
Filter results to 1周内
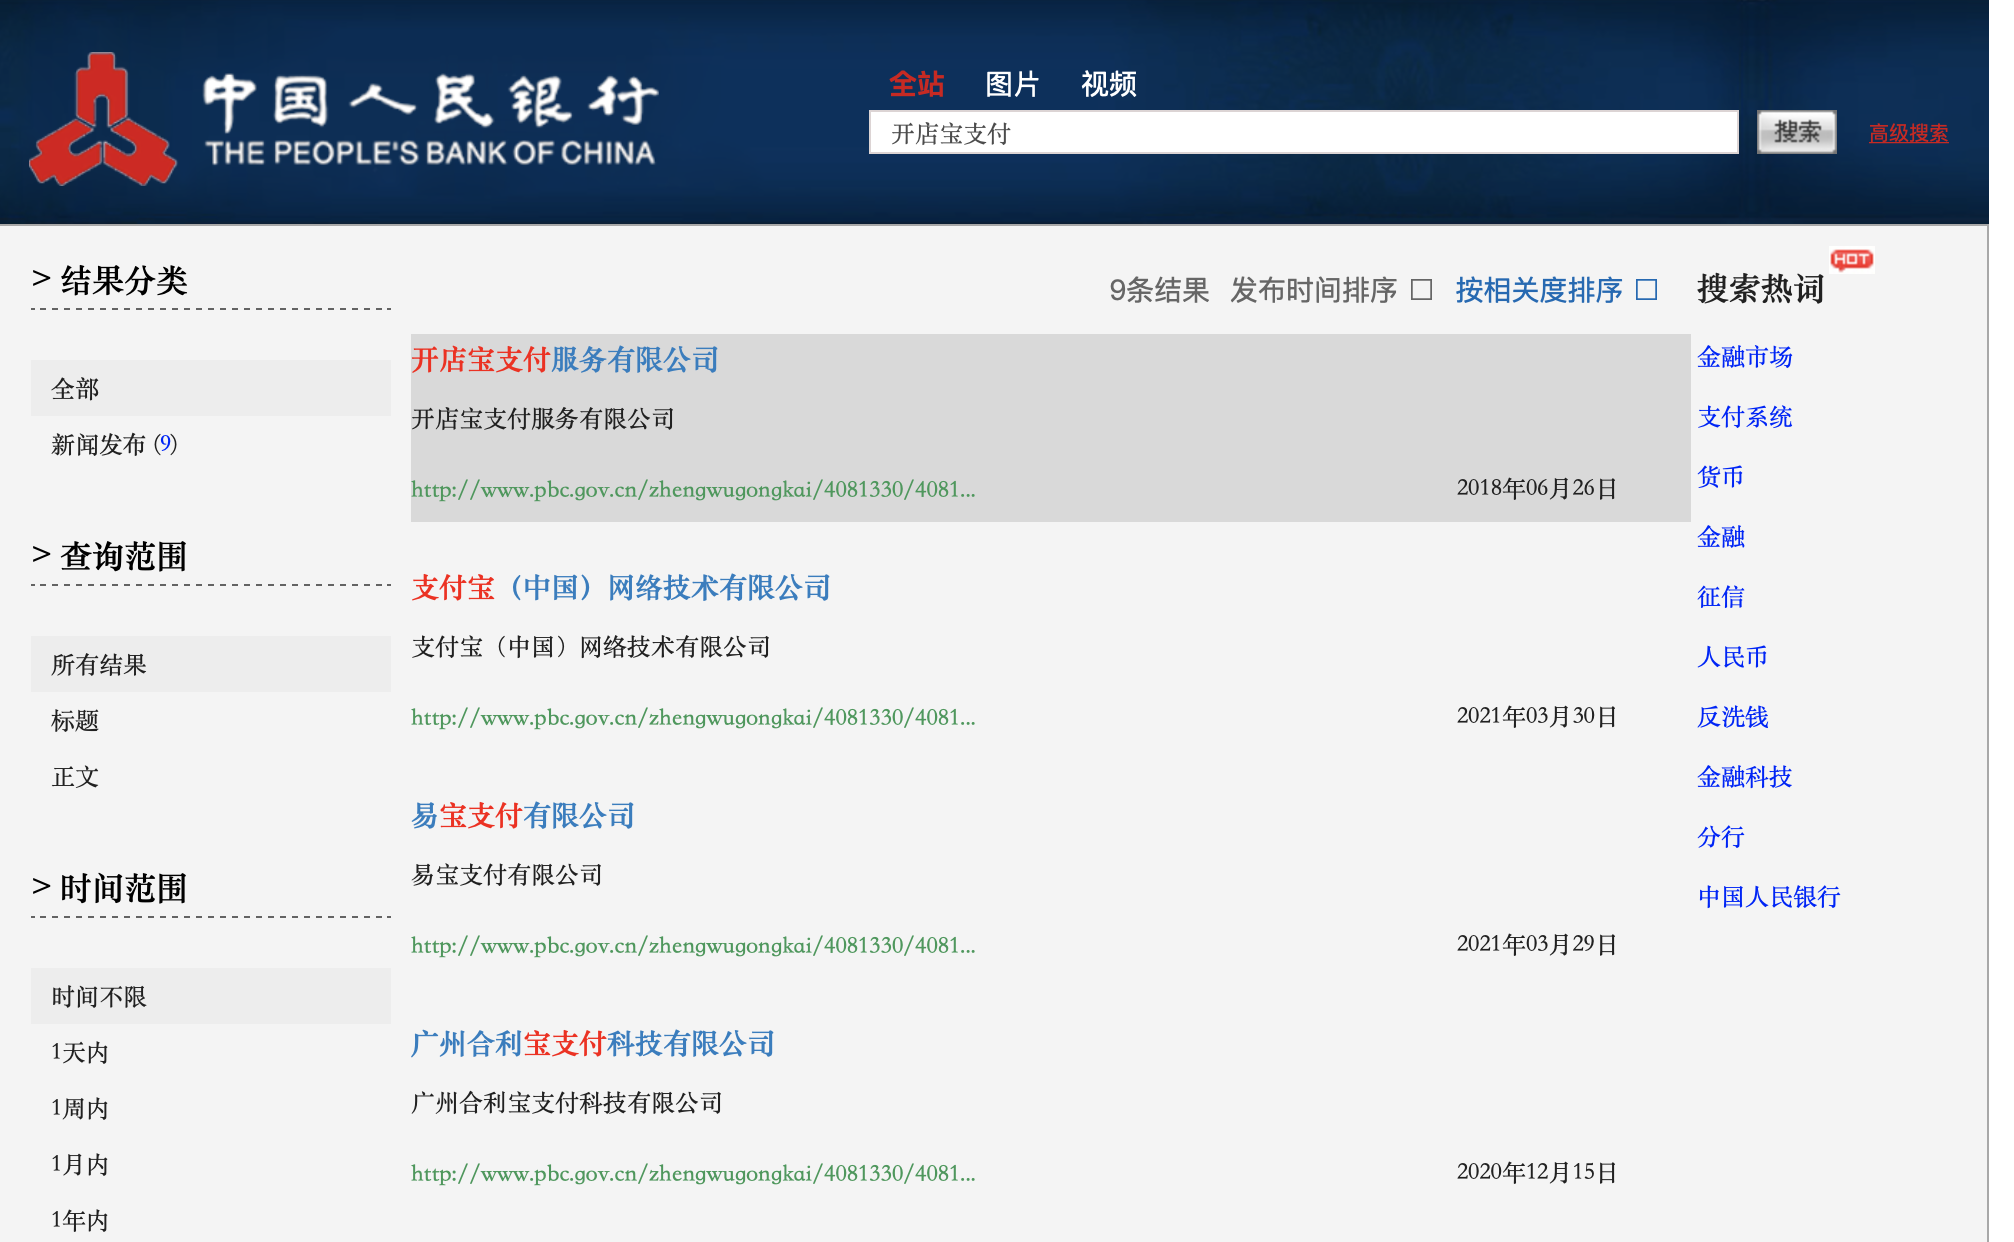79,1108
